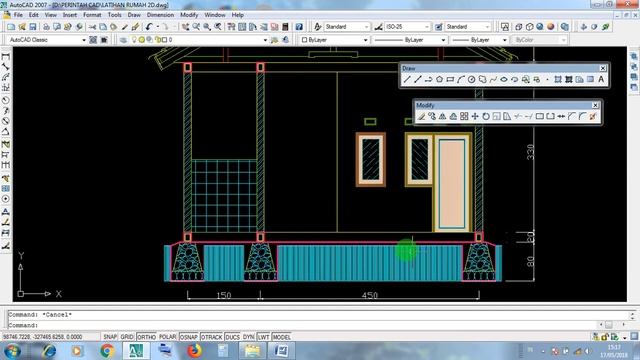Click the MODEL button in status bar
This screenshot has width=640, height=360.
pyautogui.click(x=282, y=337)
